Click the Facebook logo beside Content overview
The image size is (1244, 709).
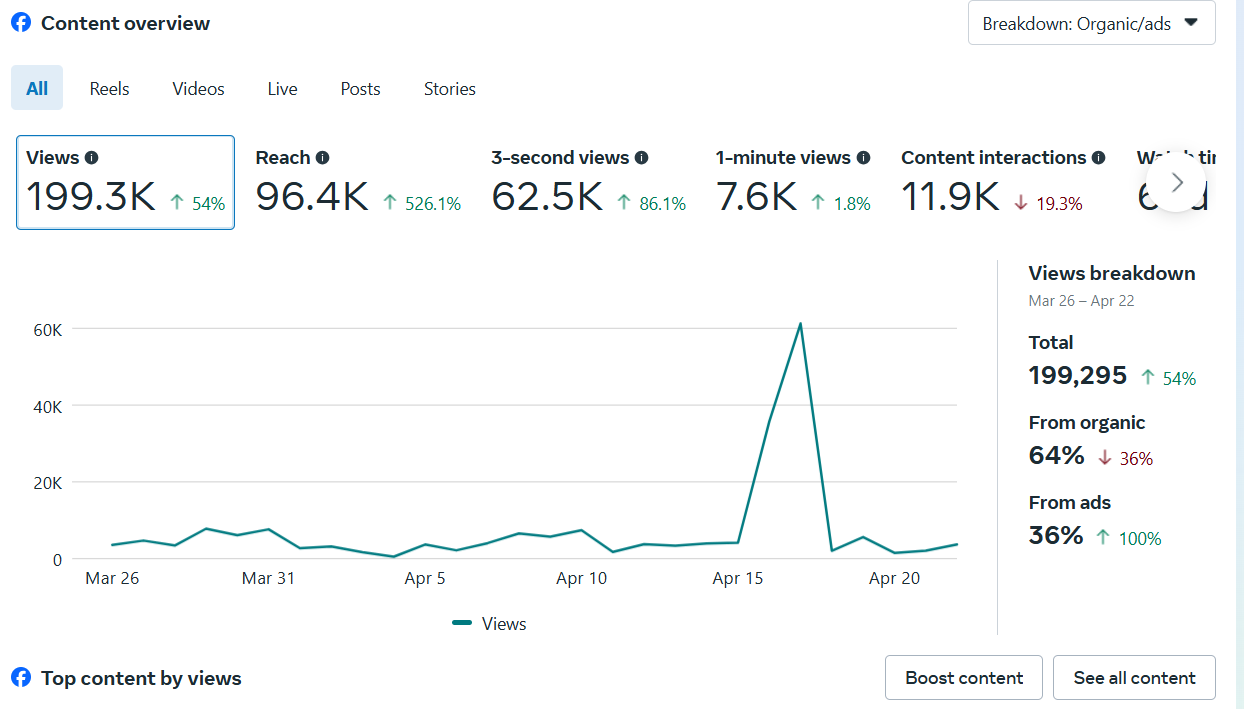(x=20, y=22)
